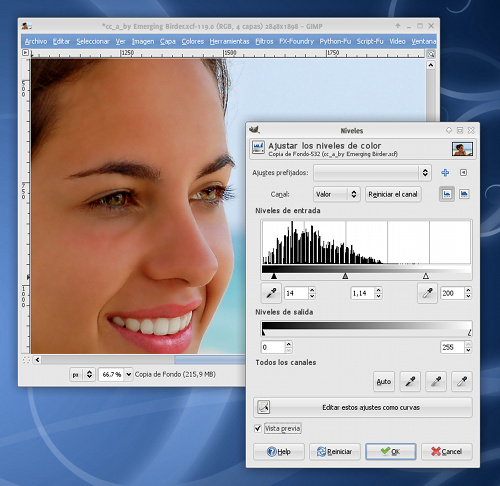The height and width of the screenshot is (486, 500).
Task: Click status text Copia de Fondo (215,9 MB)
Action: pos(175,374)
